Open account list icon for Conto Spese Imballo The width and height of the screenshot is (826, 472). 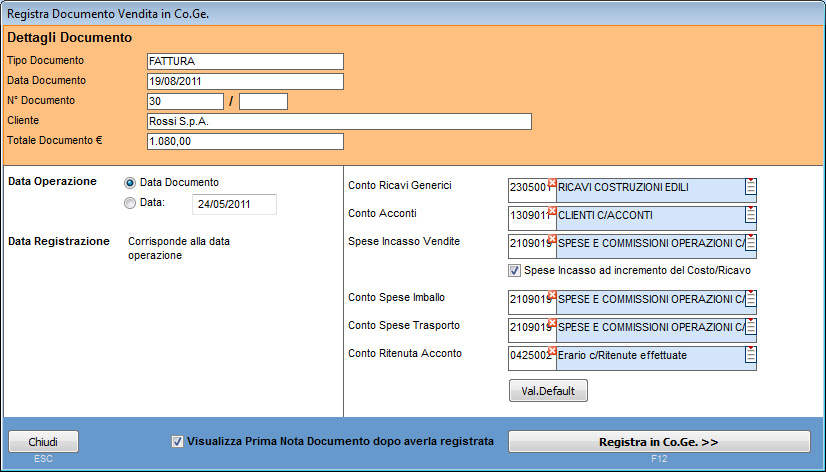[750, 299]
